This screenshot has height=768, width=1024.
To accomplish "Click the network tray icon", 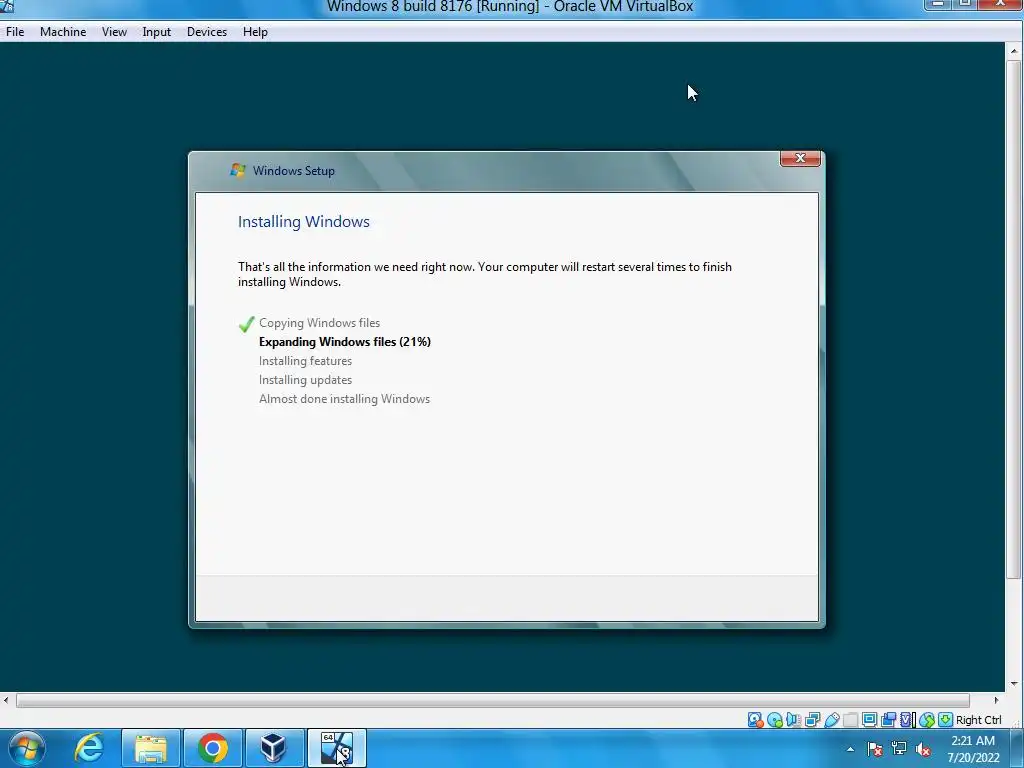I will (x=899, y=749).
